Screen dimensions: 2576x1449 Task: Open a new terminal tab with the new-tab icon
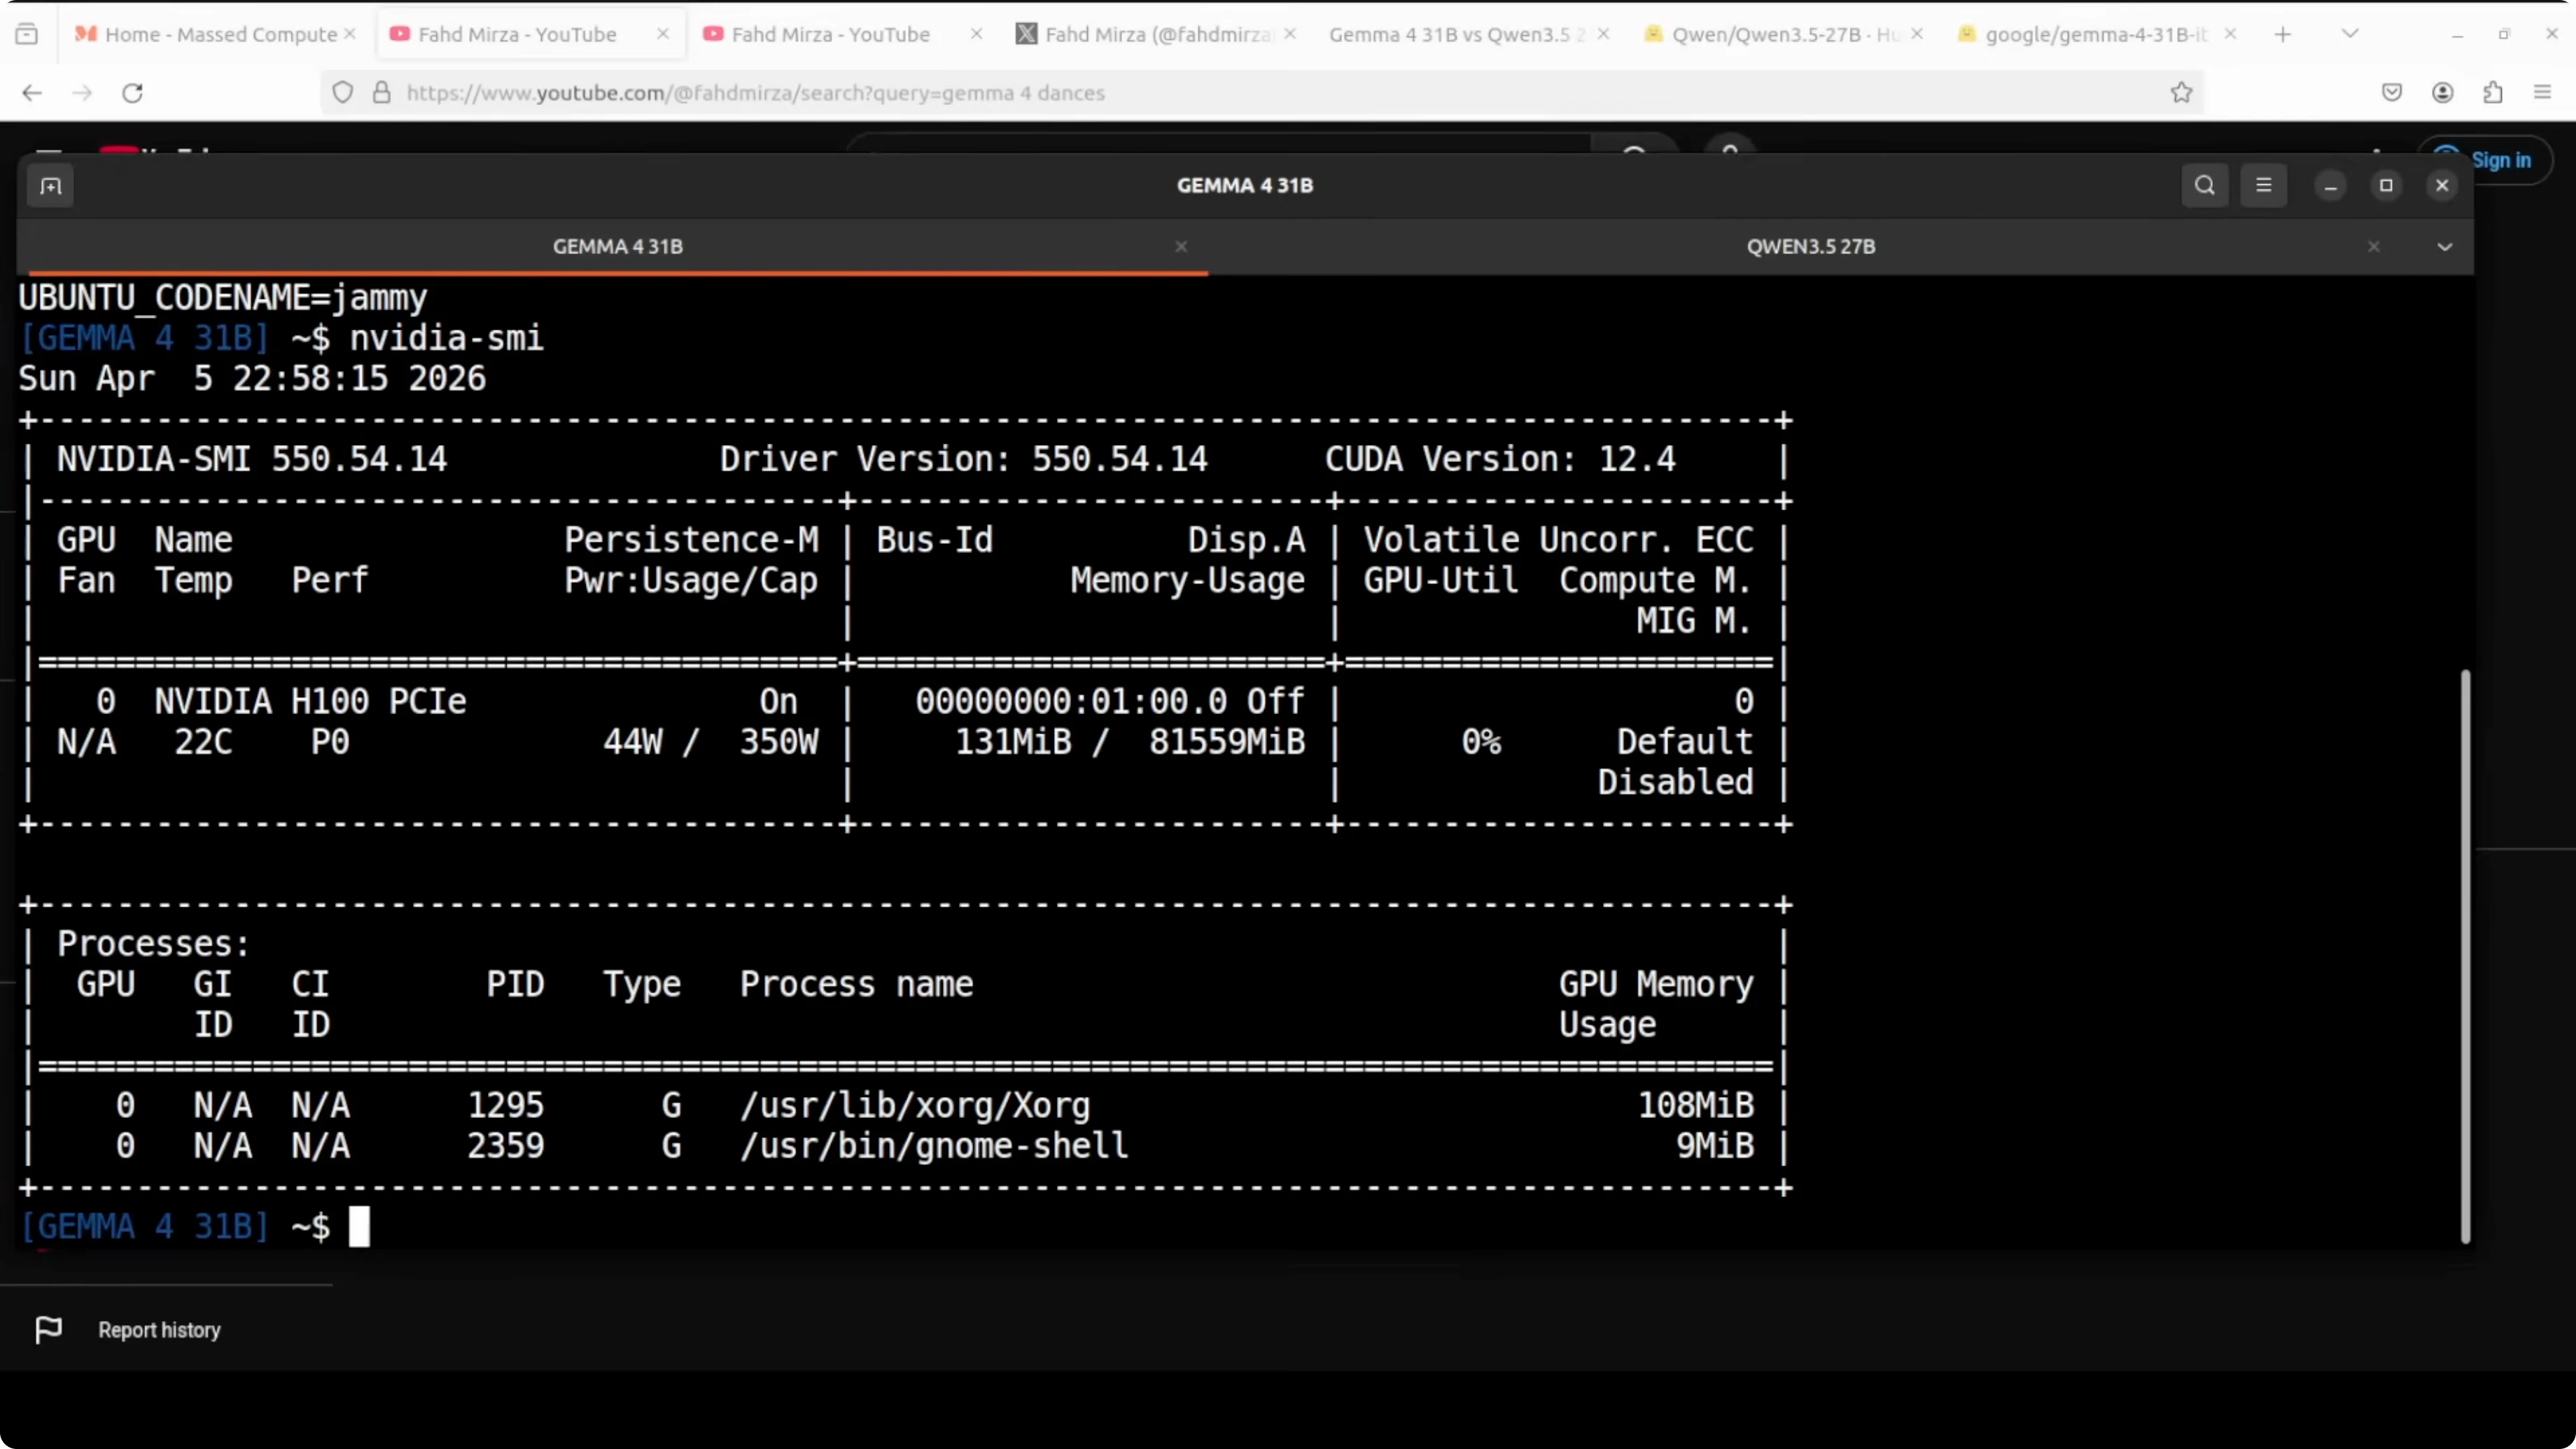[50, 186]
